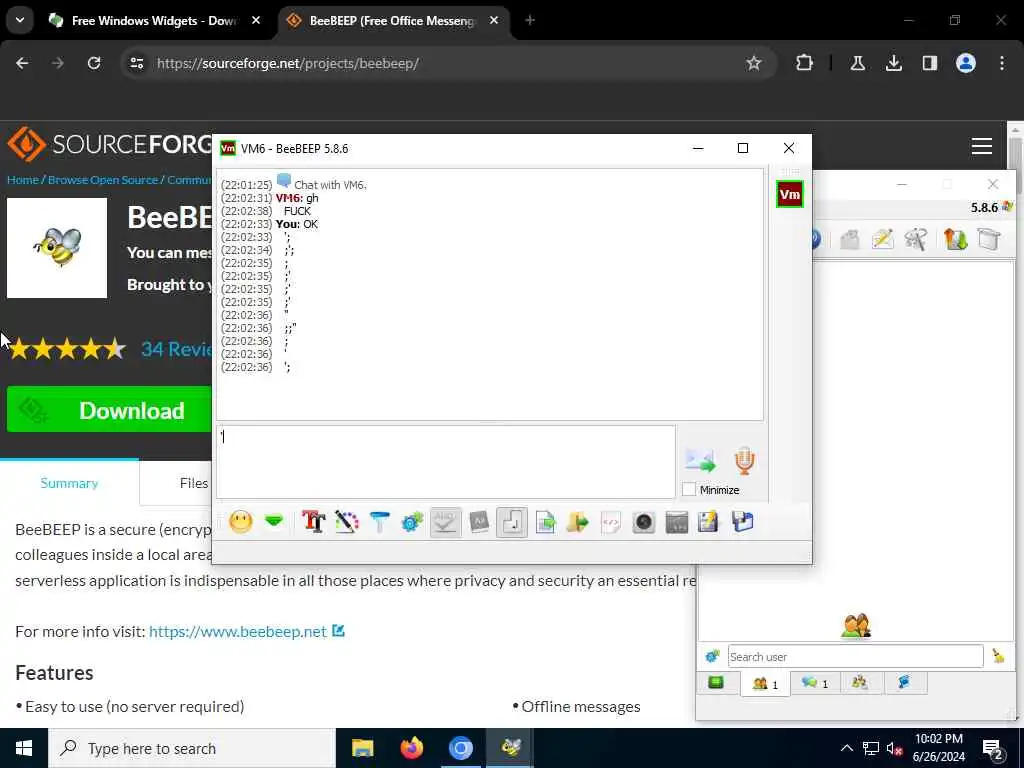
Task: Toggle the grayed book icon in chat toolbar
Action: [479, 522]
